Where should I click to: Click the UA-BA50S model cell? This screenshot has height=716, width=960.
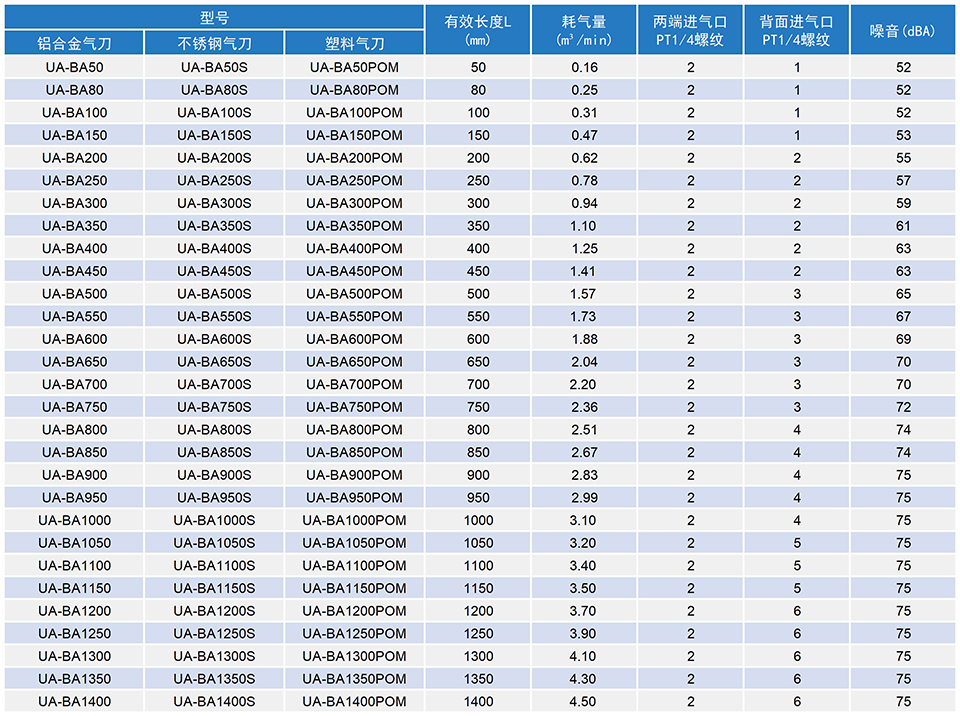214,67
